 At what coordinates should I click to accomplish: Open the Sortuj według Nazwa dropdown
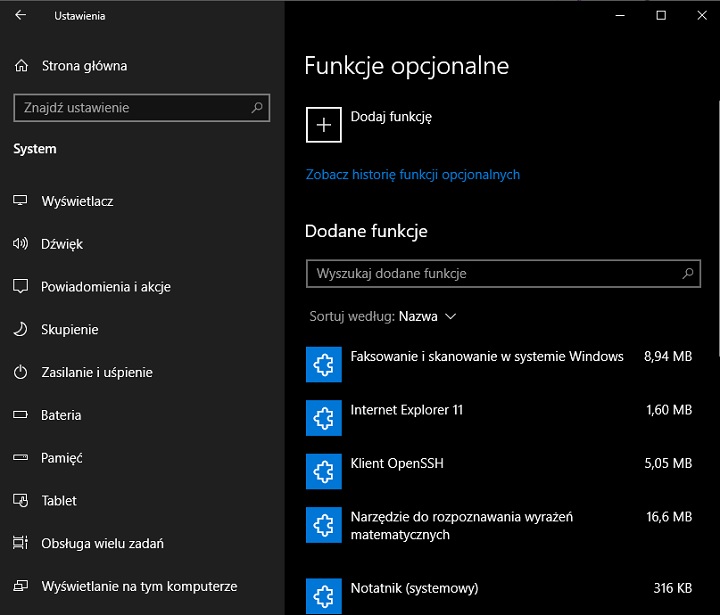tap(427, 316)
